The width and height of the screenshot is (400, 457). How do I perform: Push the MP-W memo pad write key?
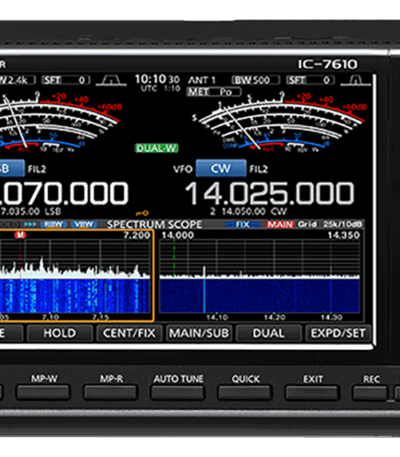pyautogui.click(x=43, y=392)
